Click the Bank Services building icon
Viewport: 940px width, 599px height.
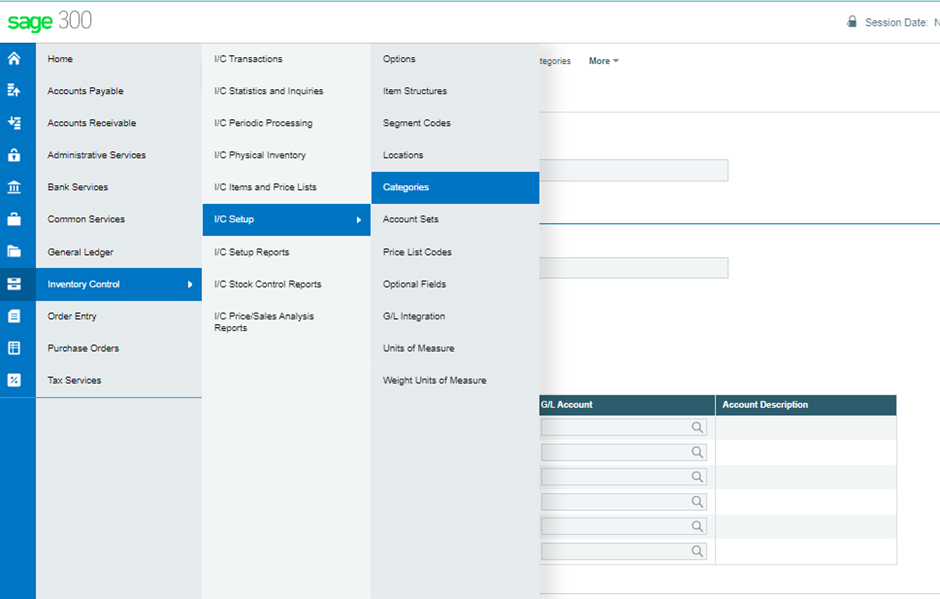click(x=14, y=187)
